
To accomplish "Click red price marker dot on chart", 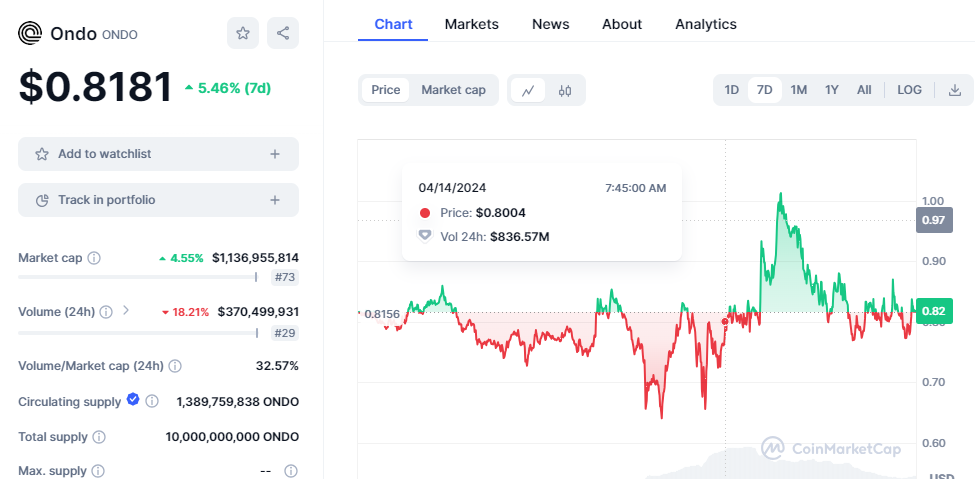I will point(725,322).
